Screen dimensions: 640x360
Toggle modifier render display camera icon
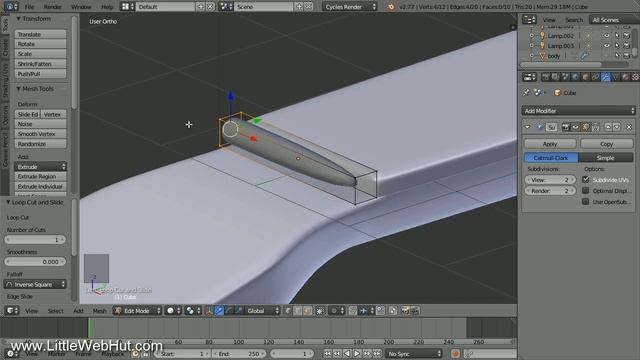click(x=565, y=127)
